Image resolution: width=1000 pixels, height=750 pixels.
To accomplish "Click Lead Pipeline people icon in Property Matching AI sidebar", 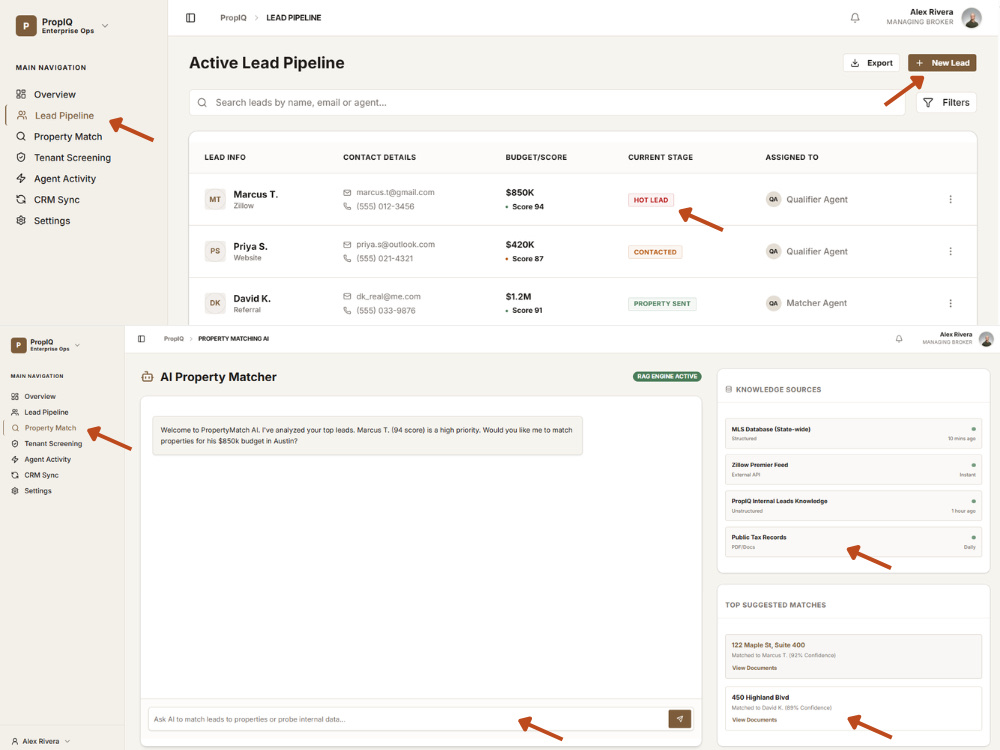I will [15, 412].
